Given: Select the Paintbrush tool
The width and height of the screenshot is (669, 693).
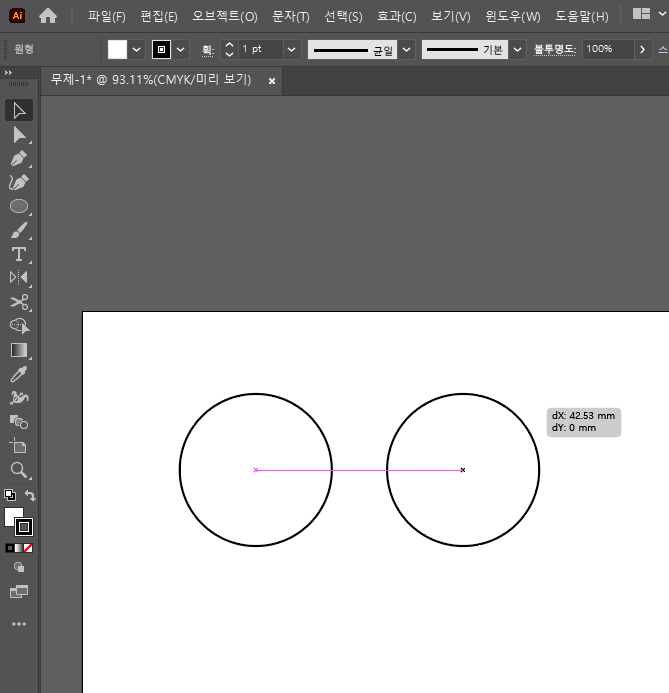Looking at the screenshot, I should [19, 230].
